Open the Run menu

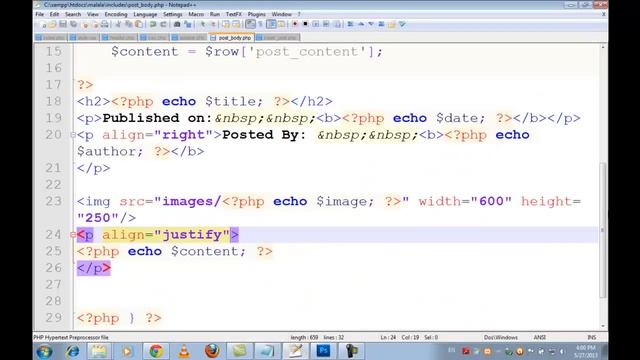click(215, 14)
